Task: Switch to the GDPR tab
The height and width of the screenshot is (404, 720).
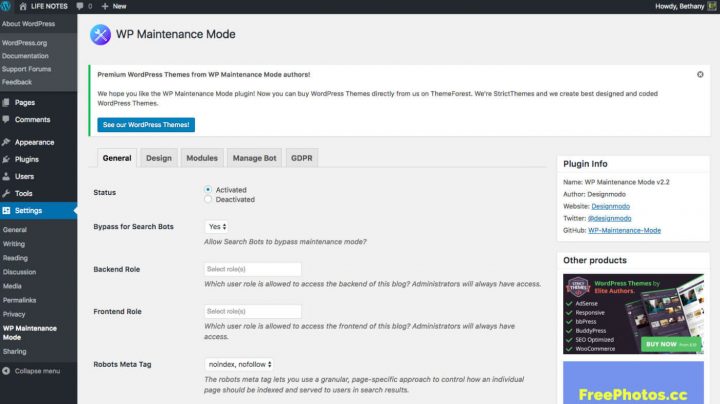Action: coord(302,158)
